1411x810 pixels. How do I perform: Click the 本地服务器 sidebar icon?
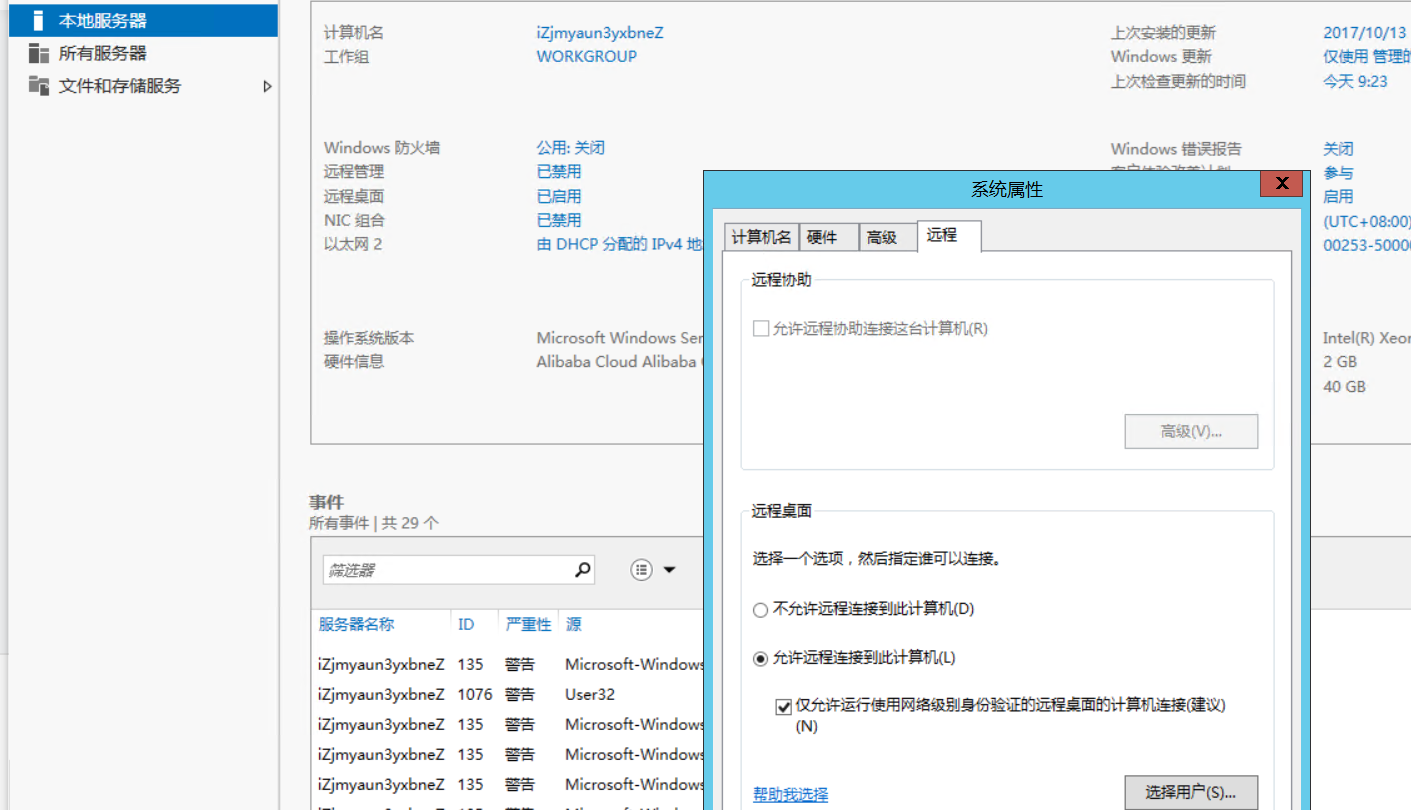[x=38, y=20]
